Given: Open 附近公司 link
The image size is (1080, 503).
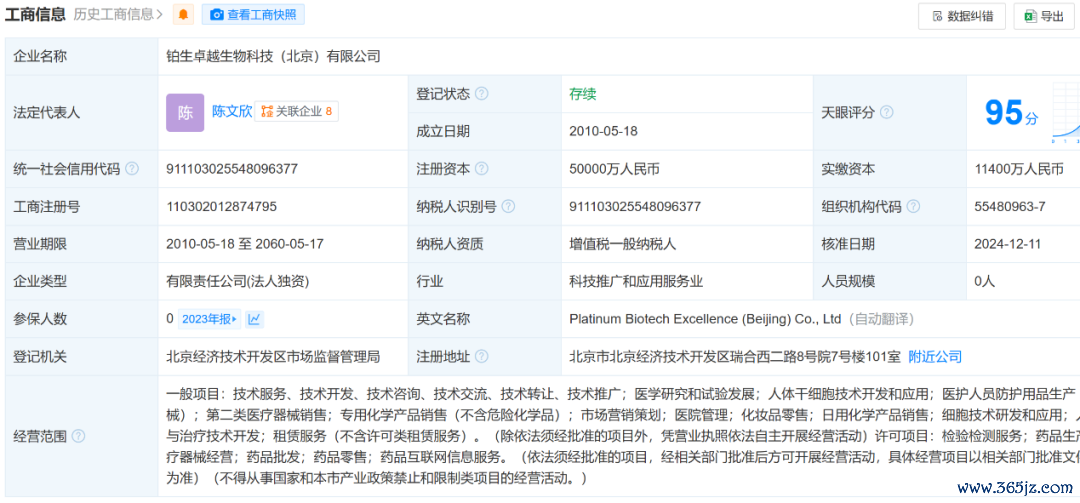Looking at the screenshot, I should point(935,357).
